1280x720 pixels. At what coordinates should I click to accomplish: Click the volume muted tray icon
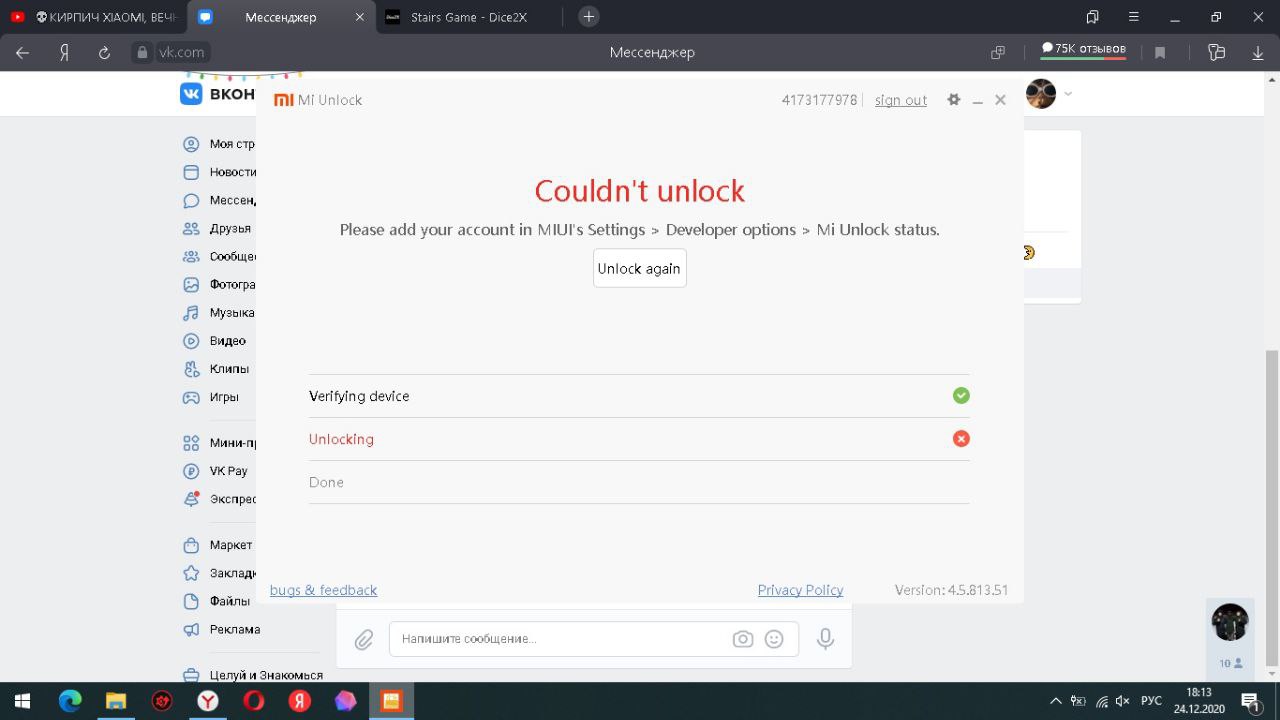point(1122,701)
